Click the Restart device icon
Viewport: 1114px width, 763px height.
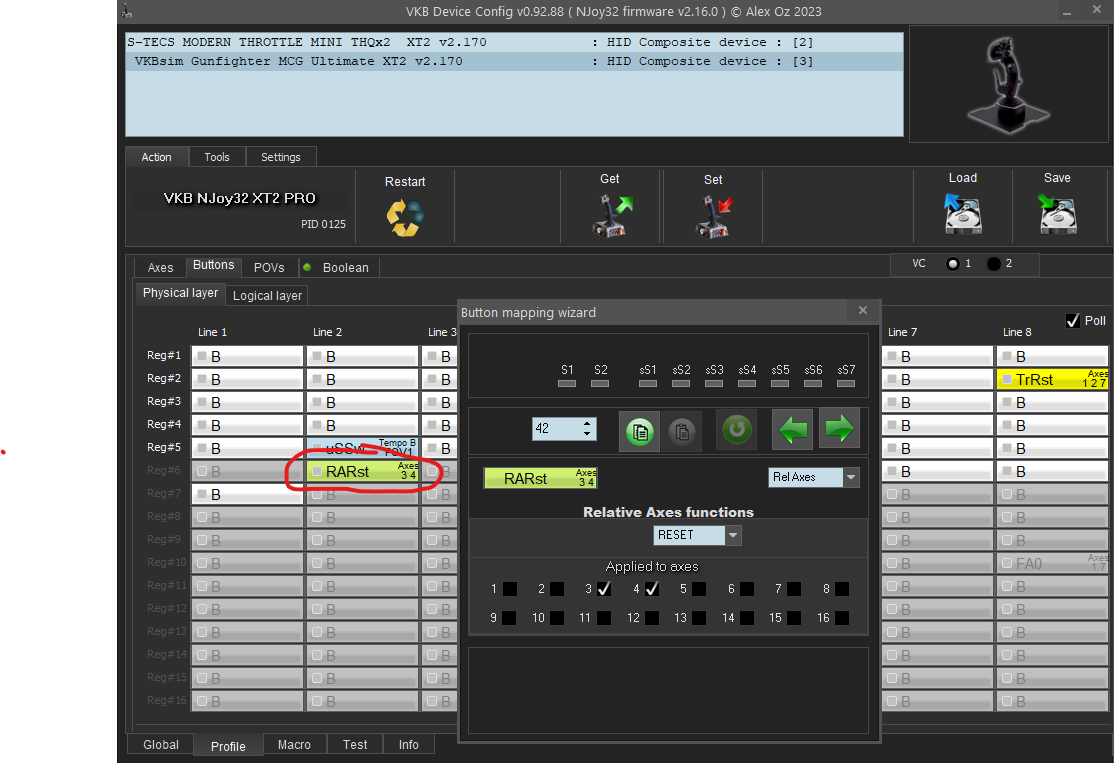405,217
